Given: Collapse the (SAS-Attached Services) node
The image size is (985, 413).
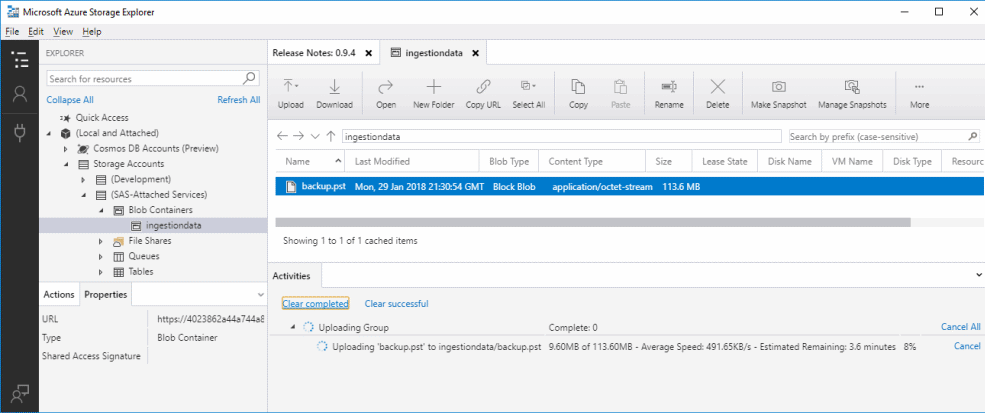Looking at the screenshot, I should coord(83,195).
